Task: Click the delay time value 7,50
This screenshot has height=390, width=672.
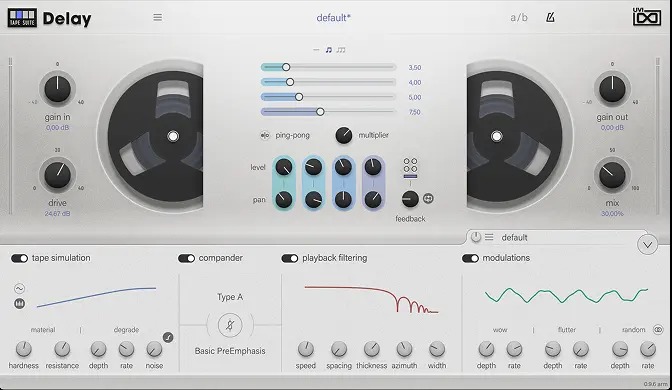Action: [414, 112]
